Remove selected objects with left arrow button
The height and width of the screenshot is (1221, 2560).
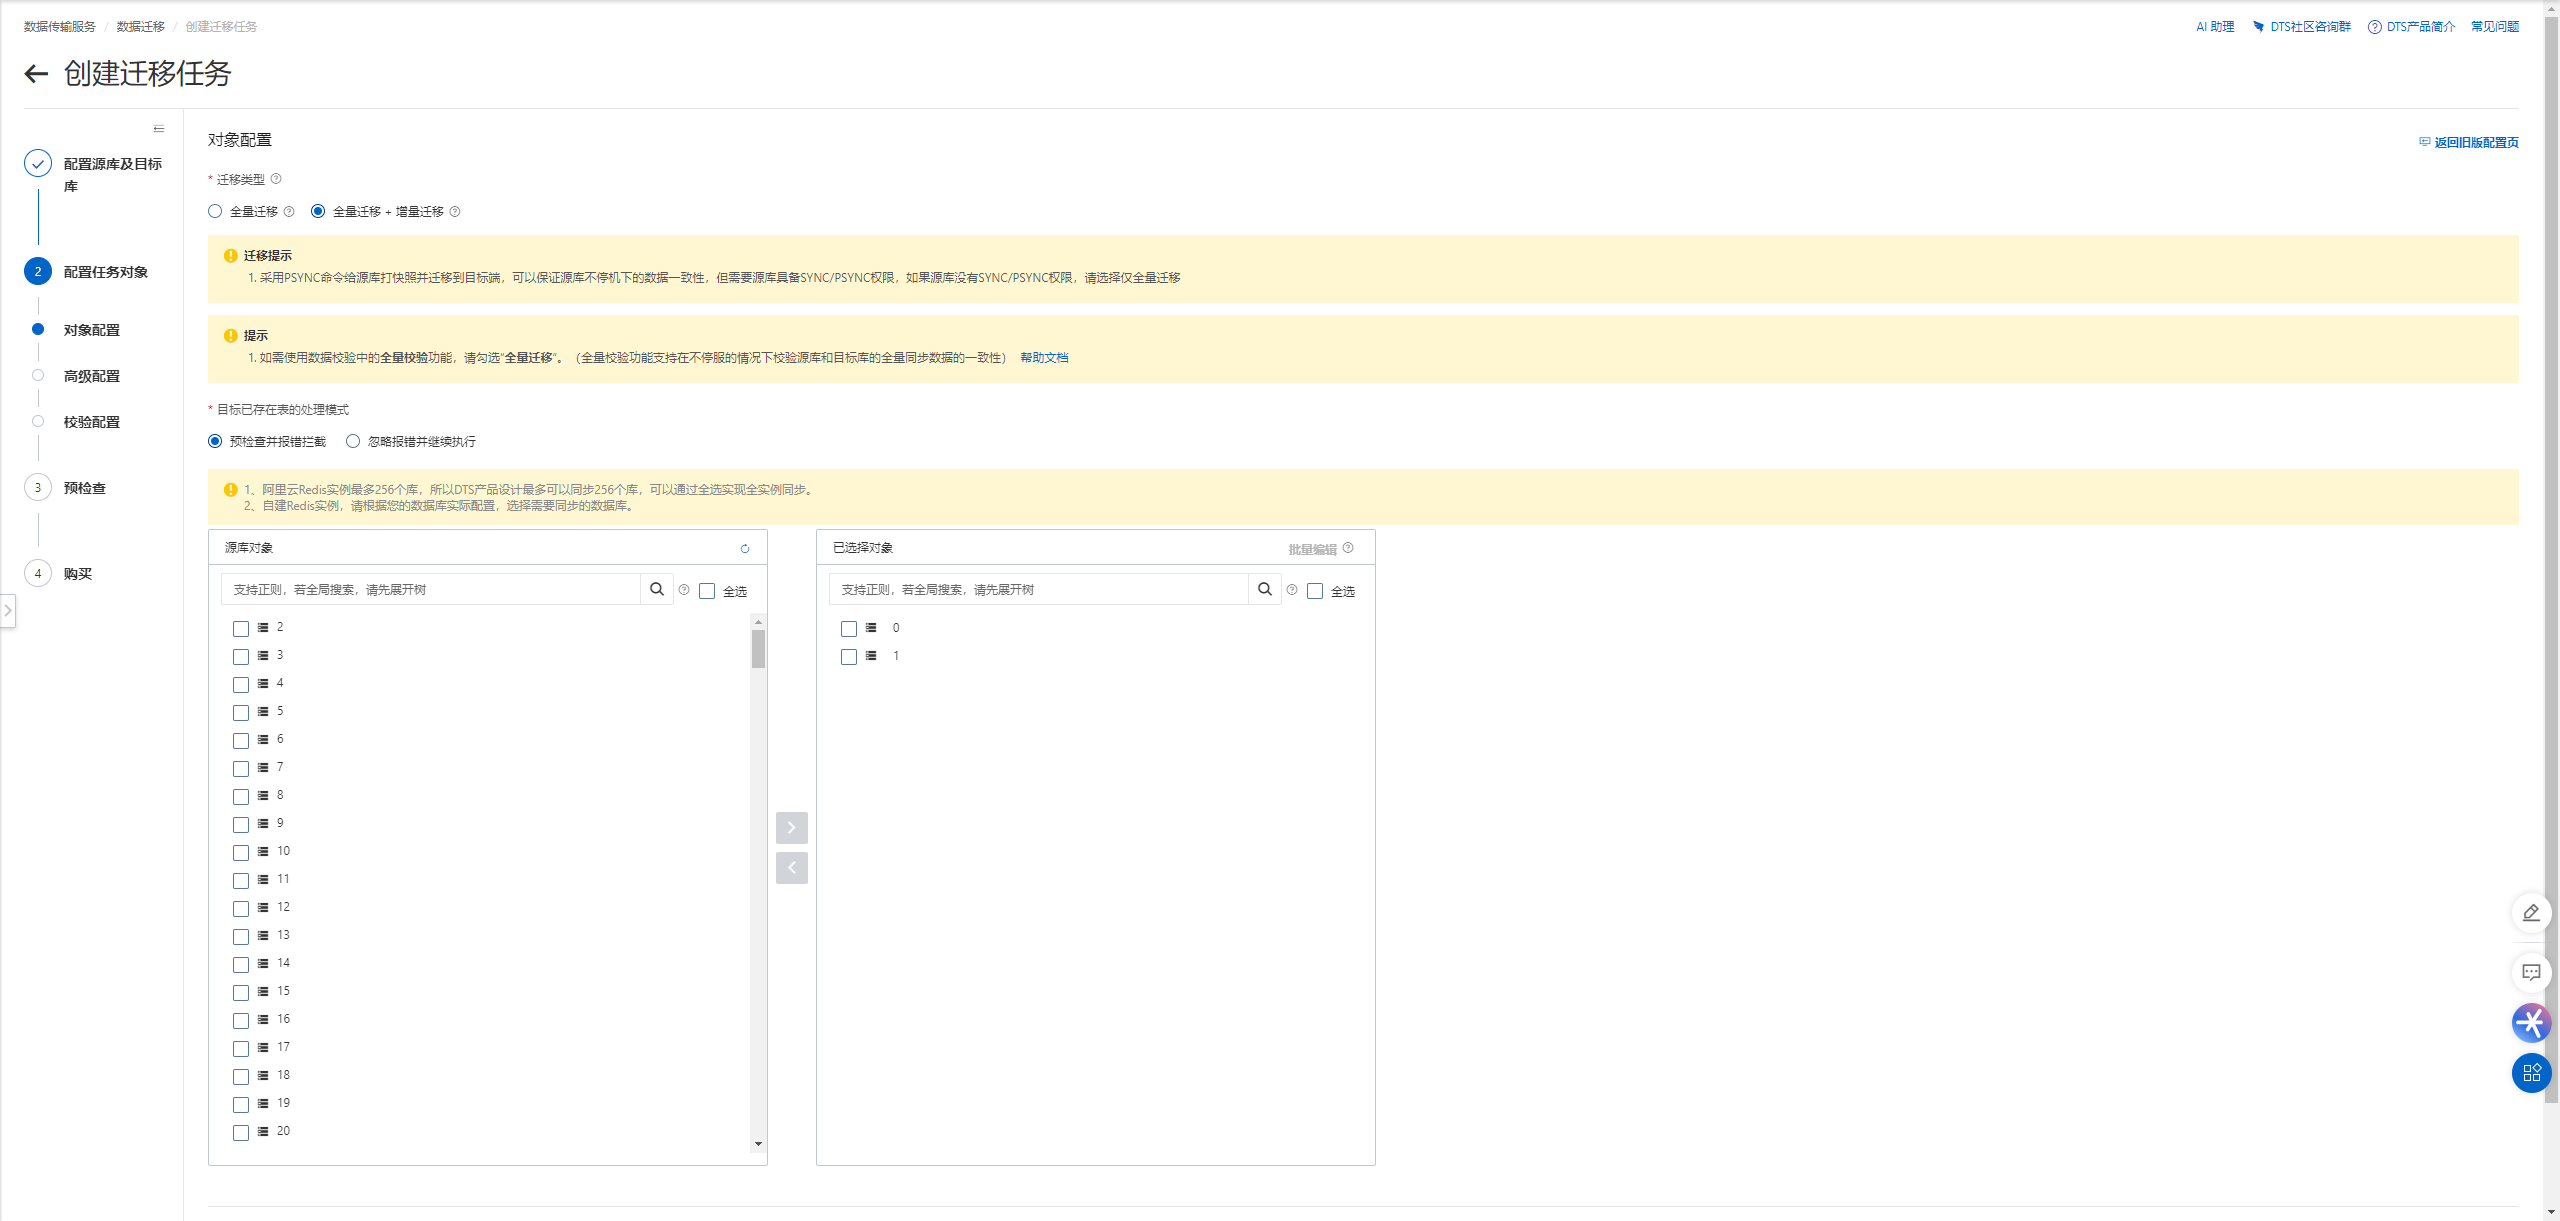(791, 868)
